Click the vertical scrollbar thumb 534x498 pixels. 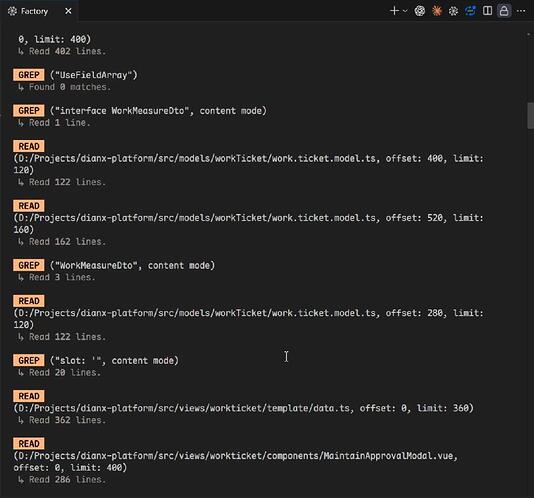click(x=530, y=116)
